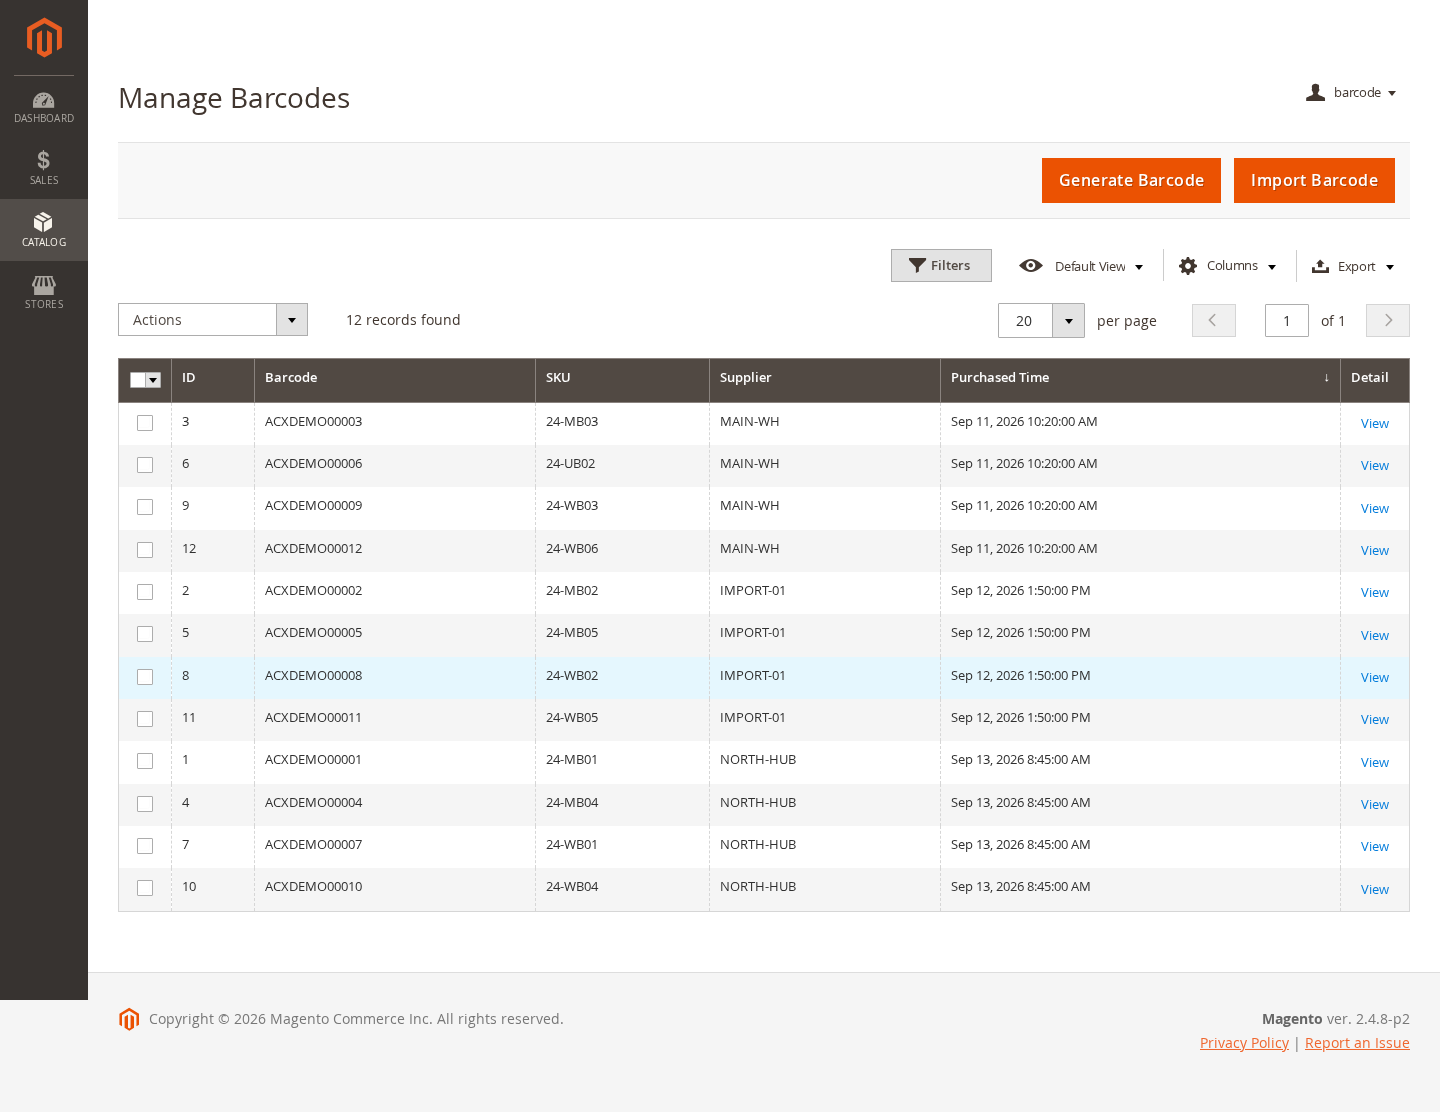Click barcode text ACXDEMO00012

(313, 549)
